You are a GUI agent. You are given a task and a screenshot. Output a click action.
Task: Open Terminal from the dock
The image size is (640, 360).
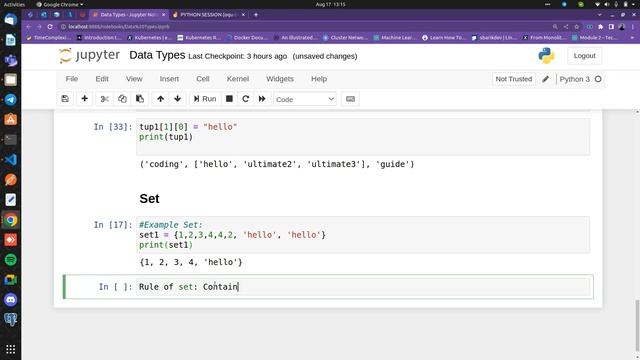[11, 140]
